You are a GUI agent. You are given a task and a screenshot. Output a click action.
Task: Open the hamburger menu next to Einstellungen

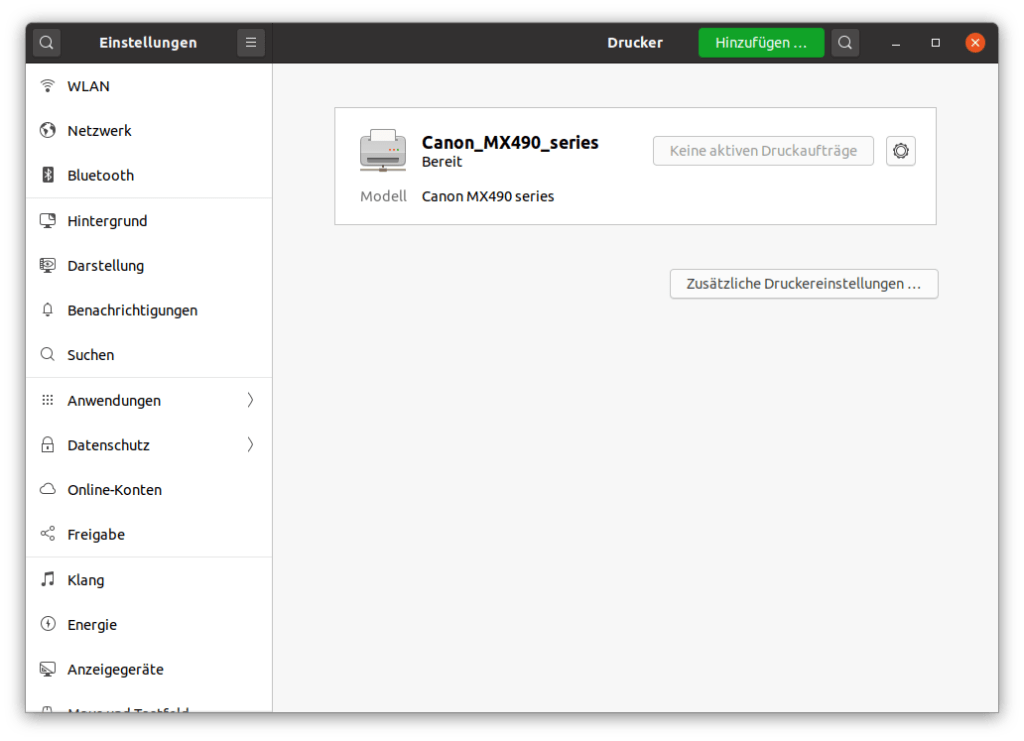pyautogui.click(x=251, y=43)
